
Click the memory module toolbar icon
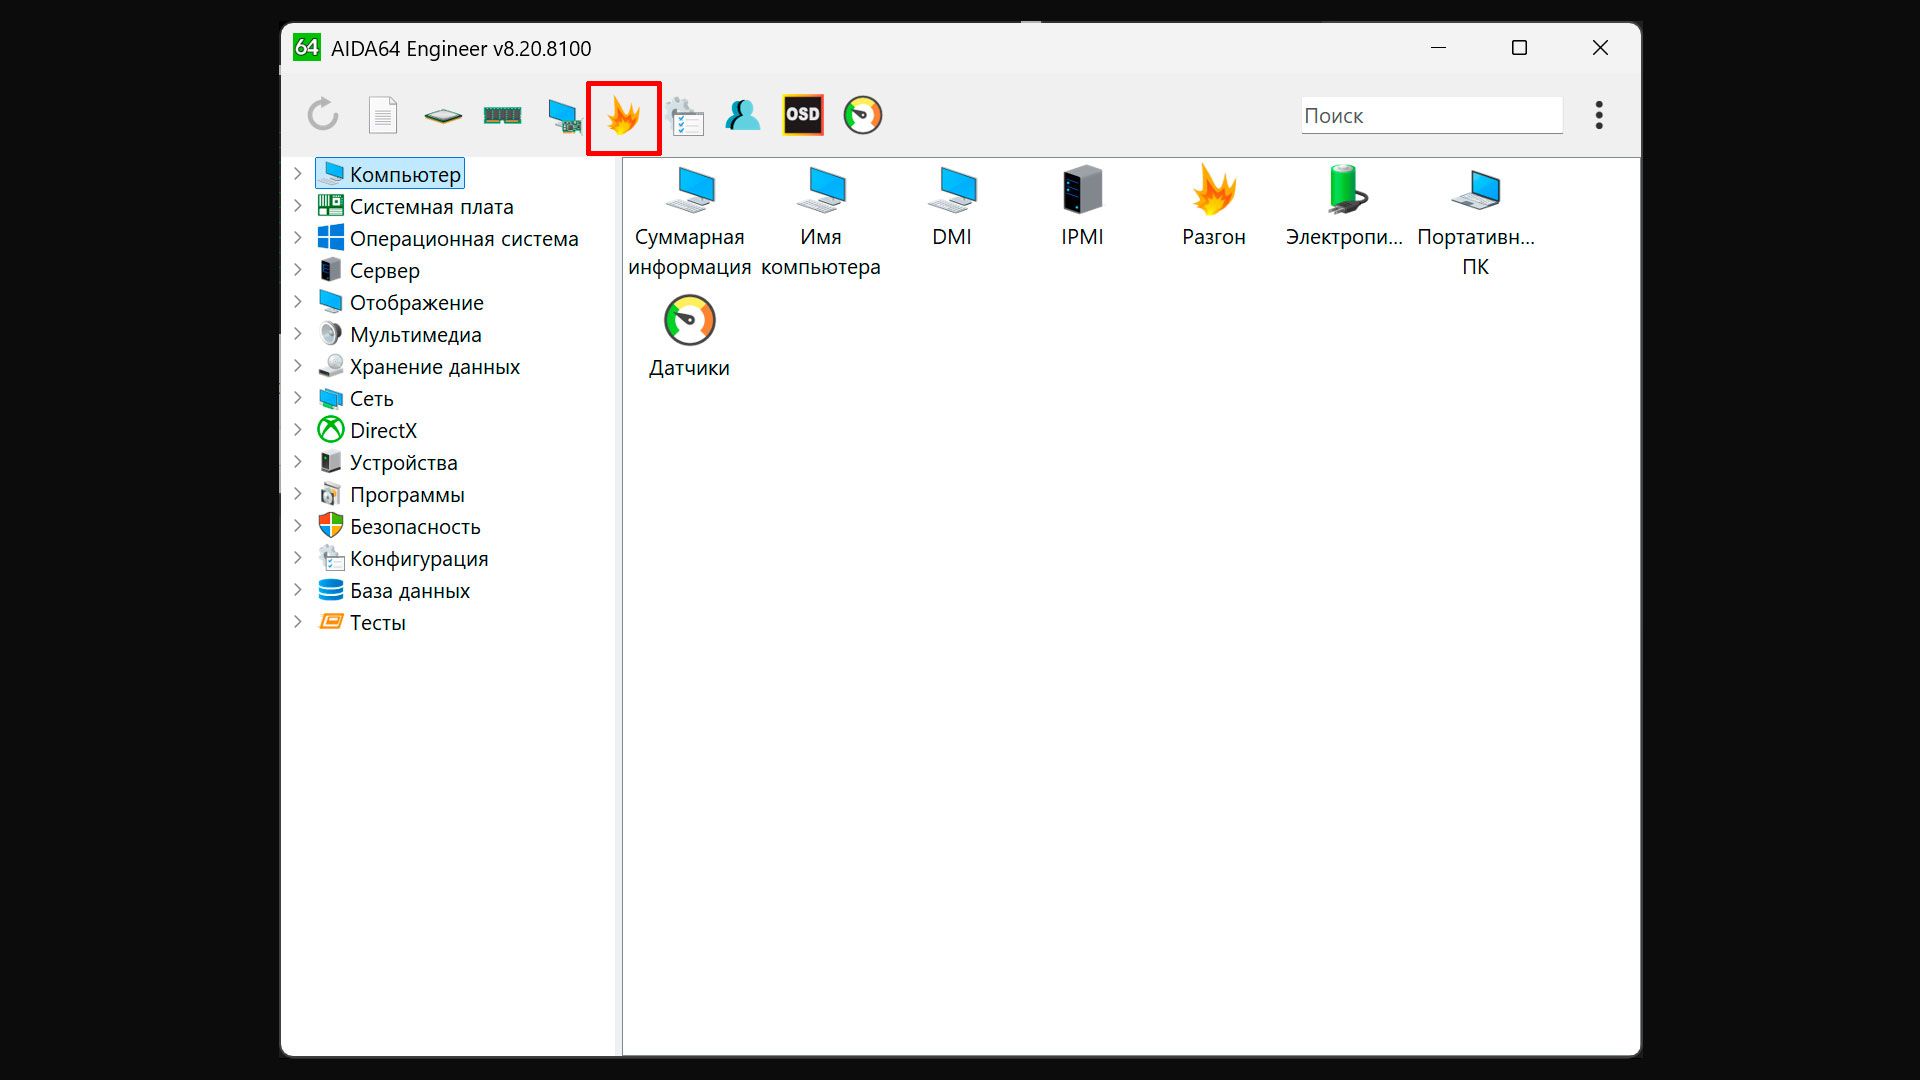502,116
